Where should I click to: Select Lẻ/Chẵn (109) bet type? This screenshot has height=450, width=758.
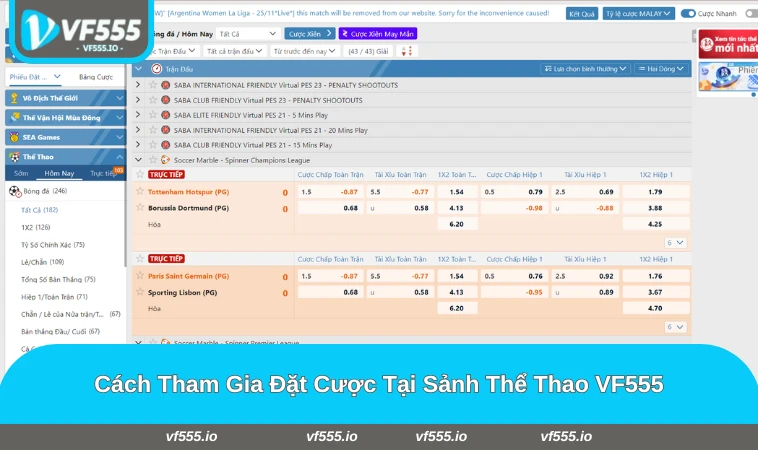43,262
